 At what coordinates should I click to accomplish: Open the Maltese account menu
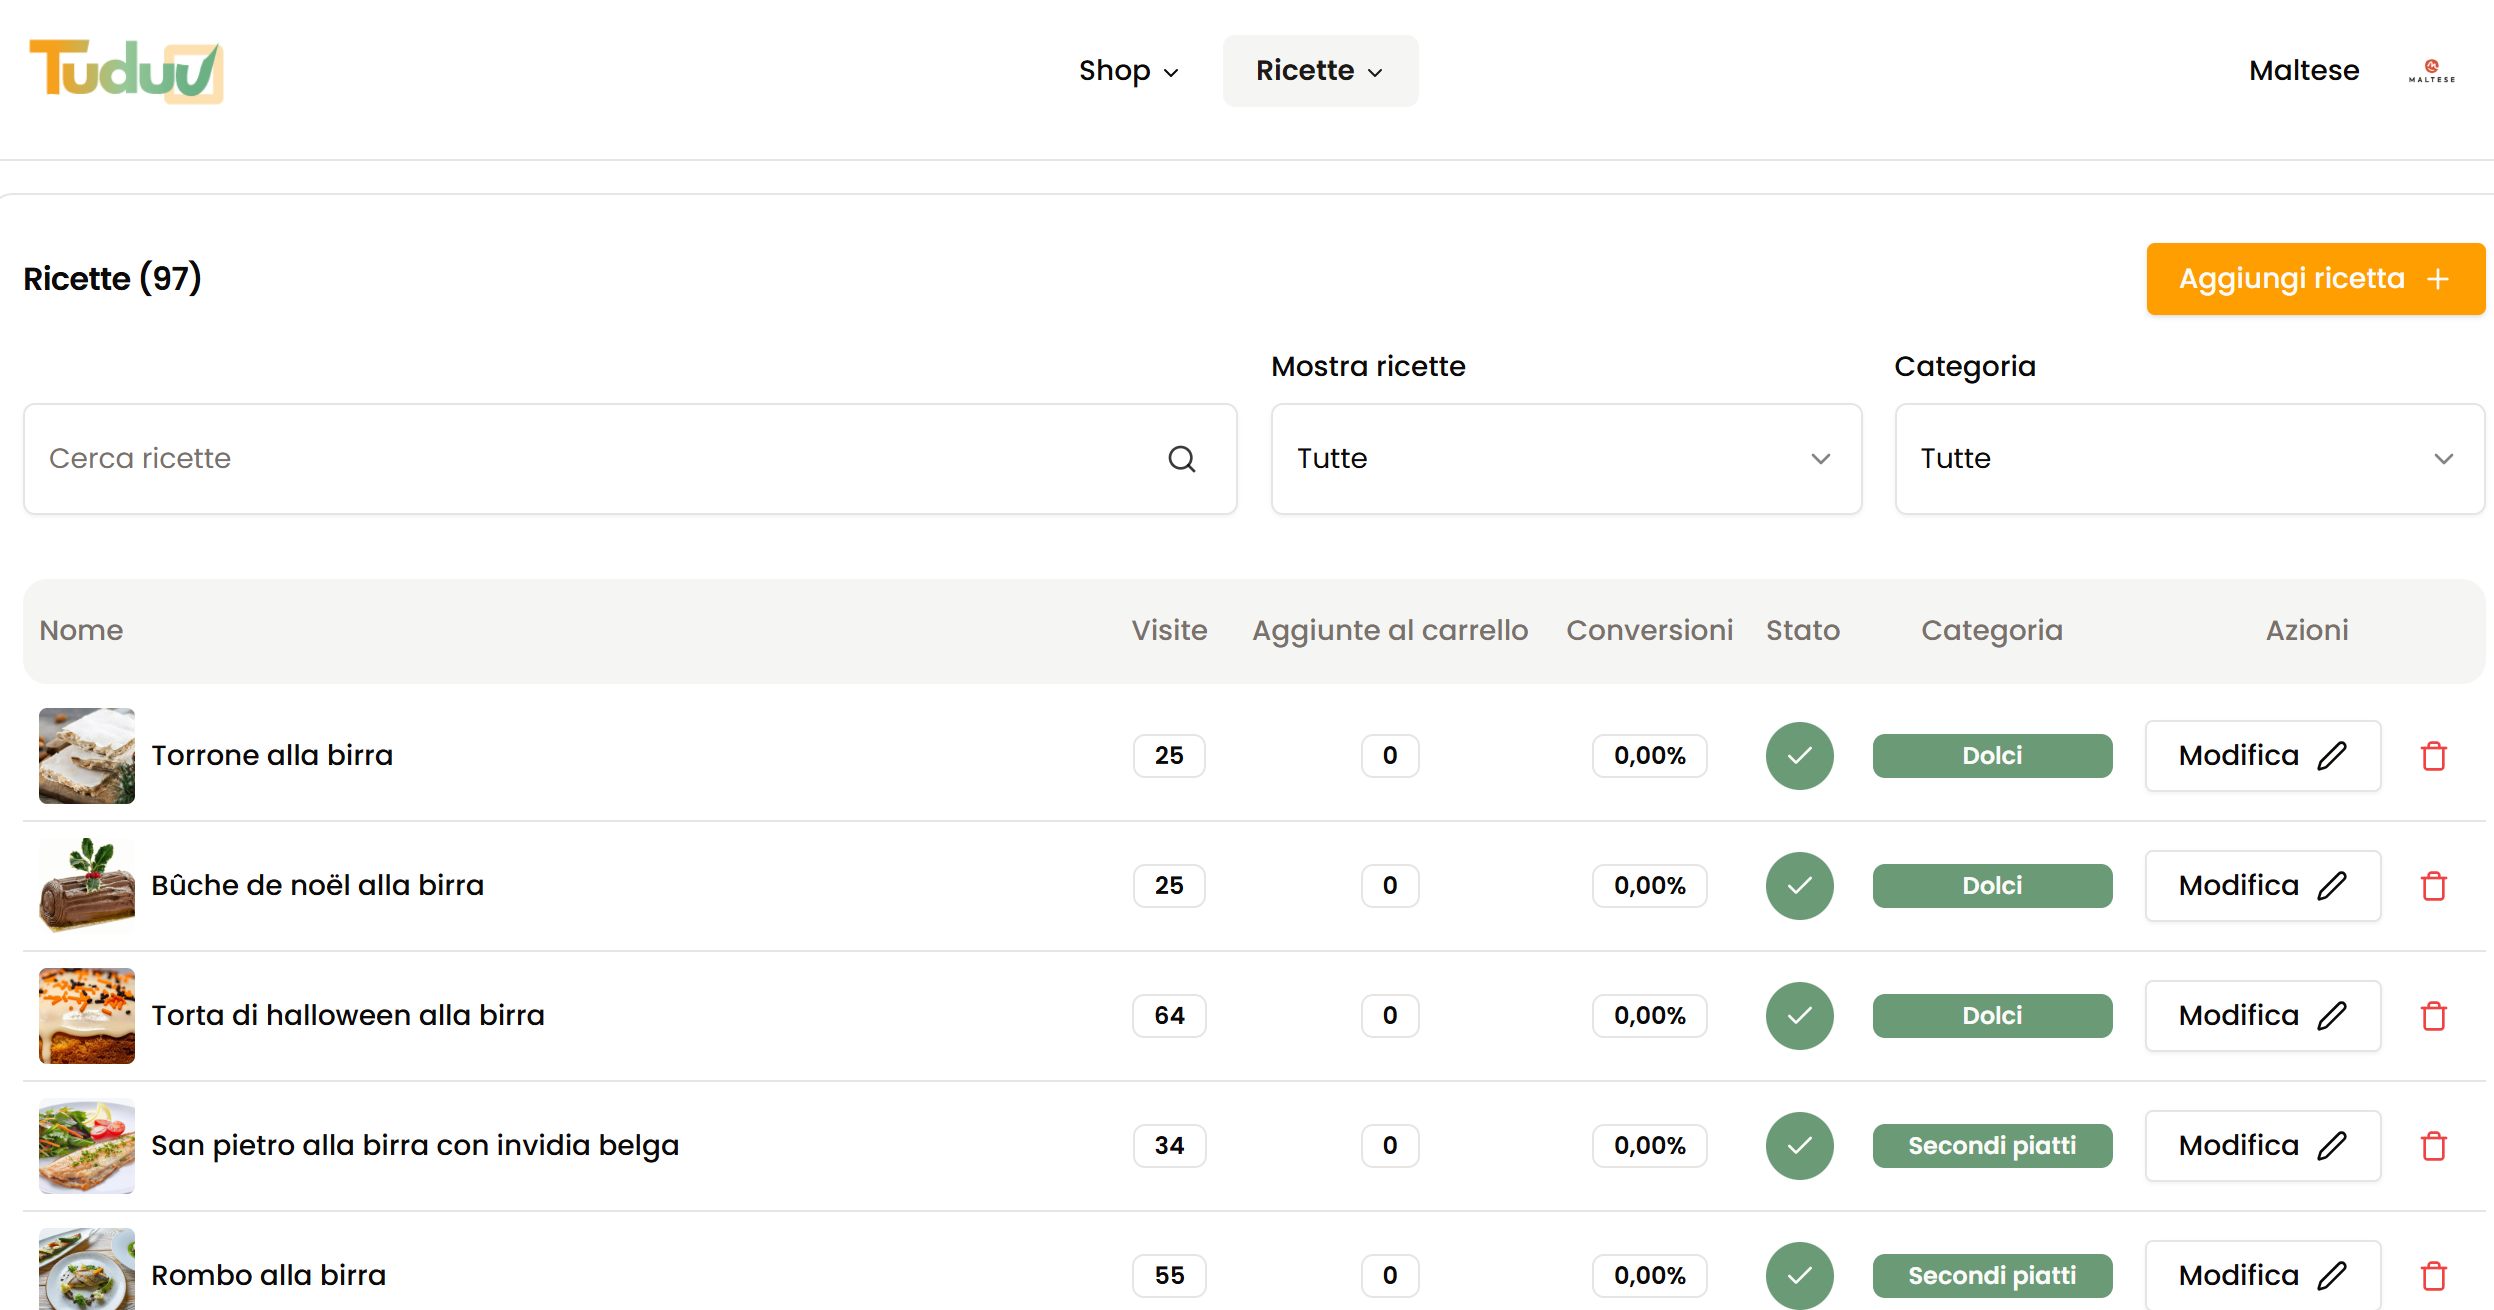2303,71
